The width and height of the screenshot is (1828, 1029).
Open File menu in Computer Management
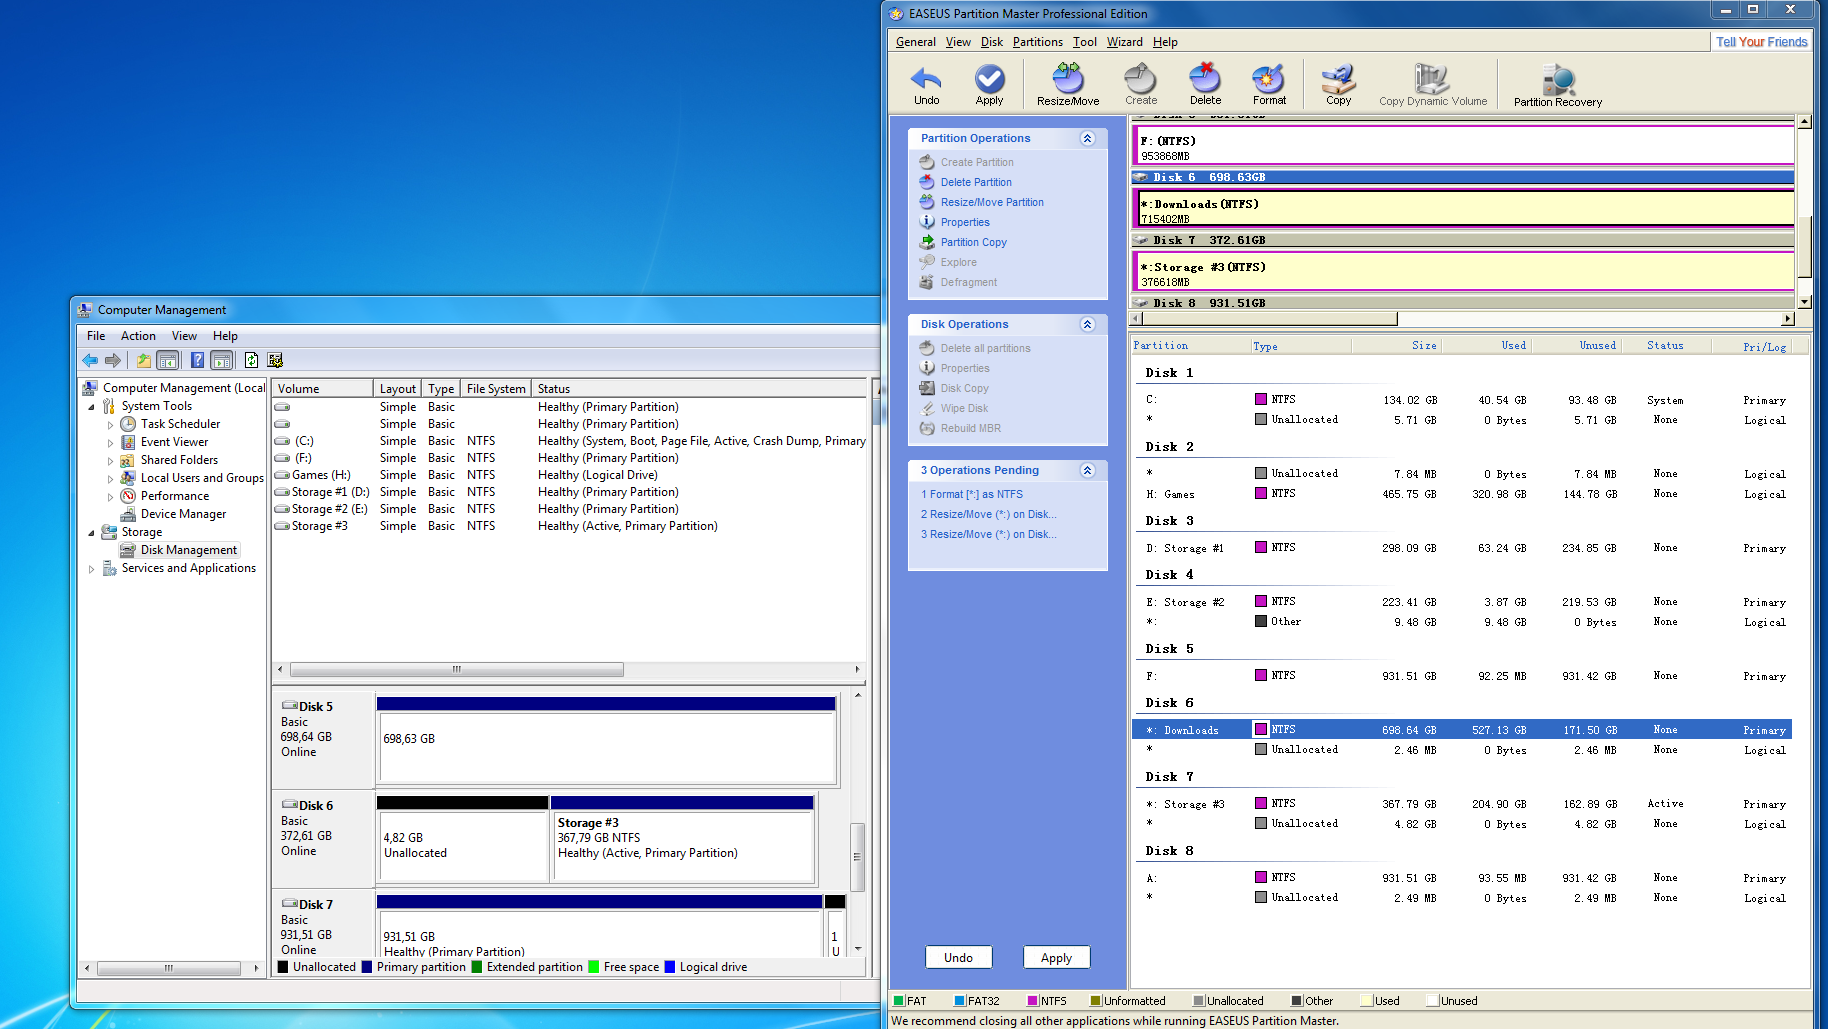(x=96, y=336)
